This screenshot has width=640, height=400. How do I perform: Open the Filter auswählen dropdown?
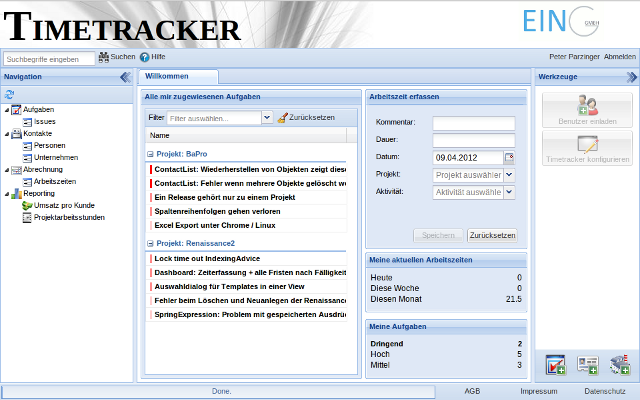(267, 117)
